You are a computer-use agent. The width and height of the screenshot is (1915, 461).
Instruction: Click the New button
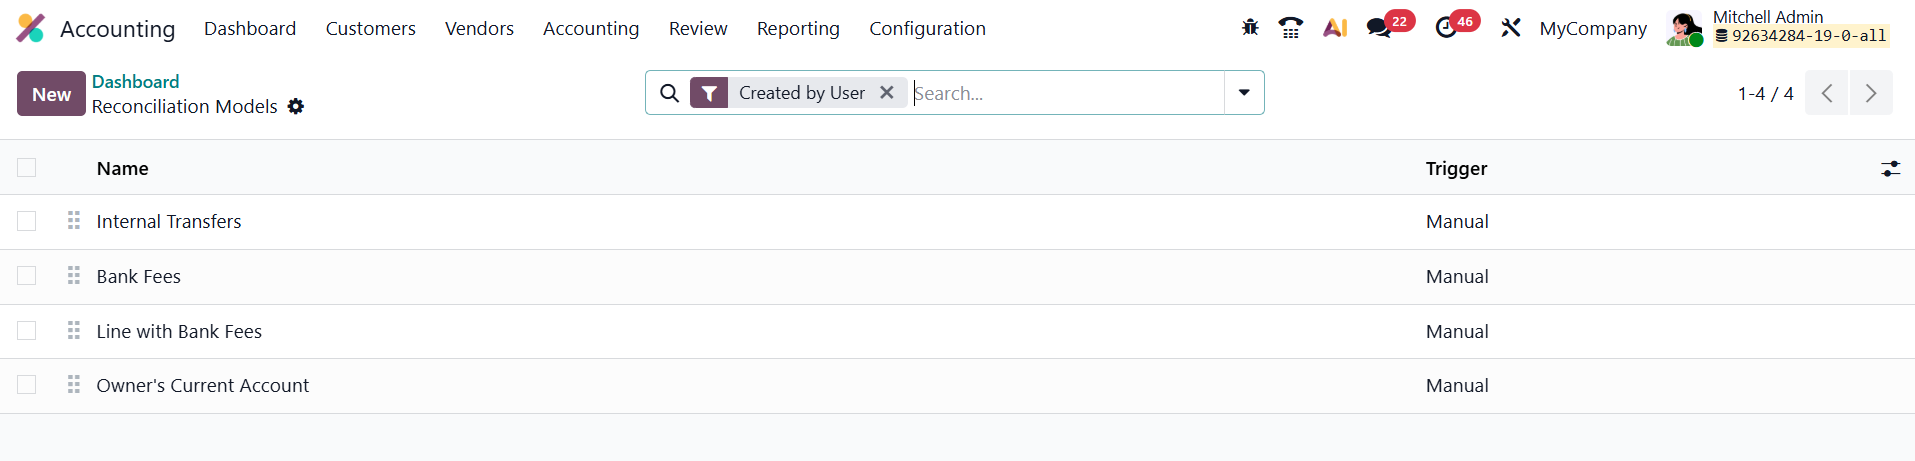tap(51, 94)
